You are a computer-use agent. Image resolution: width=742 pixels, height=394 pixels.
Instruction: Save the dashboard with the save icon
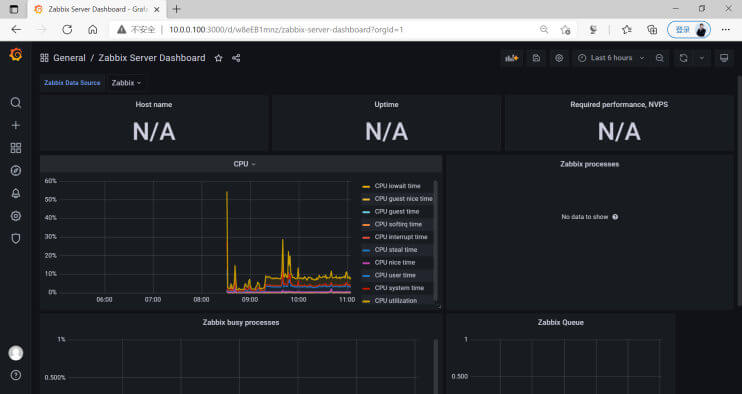pyautogui.click(x=536, y=58)
